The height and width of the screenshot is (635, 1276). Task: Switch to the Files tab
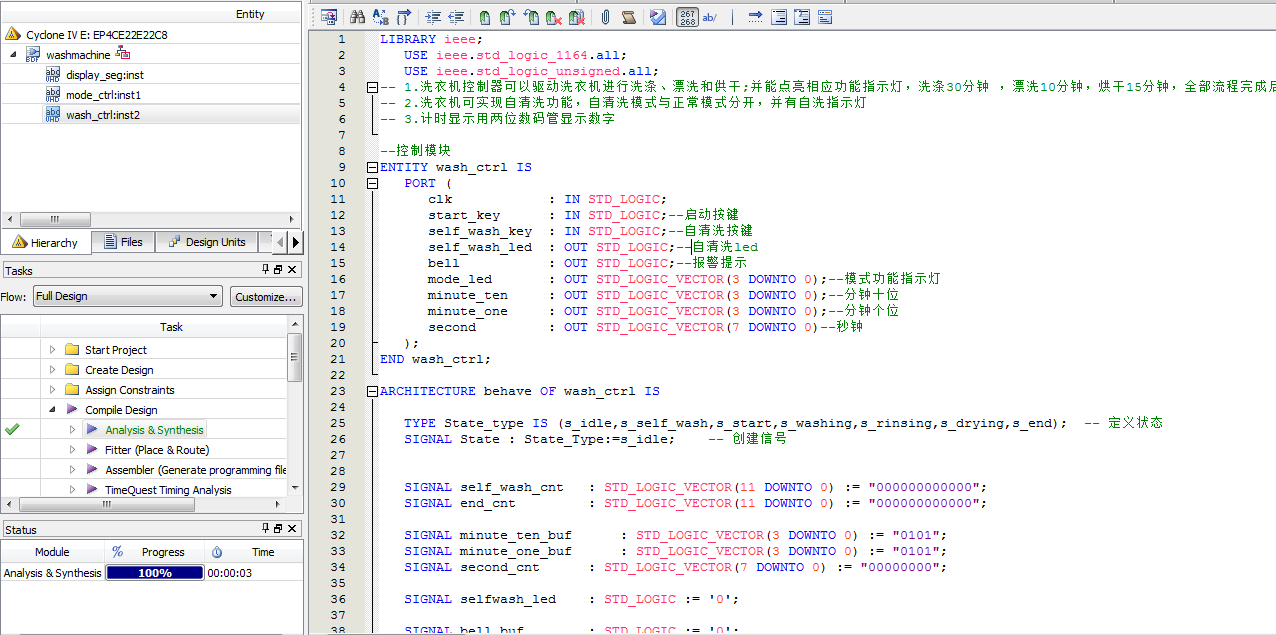tap(121, 242)
